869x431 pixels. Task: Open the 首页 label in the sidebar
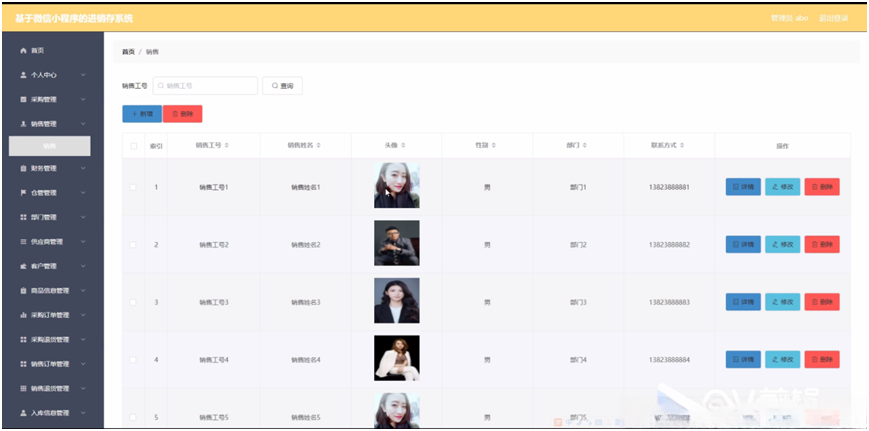pyautogui.click(x=38, y=50)
